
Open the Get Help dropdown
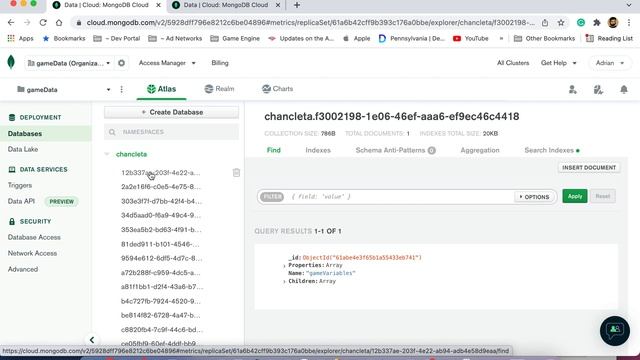(558, 63)
